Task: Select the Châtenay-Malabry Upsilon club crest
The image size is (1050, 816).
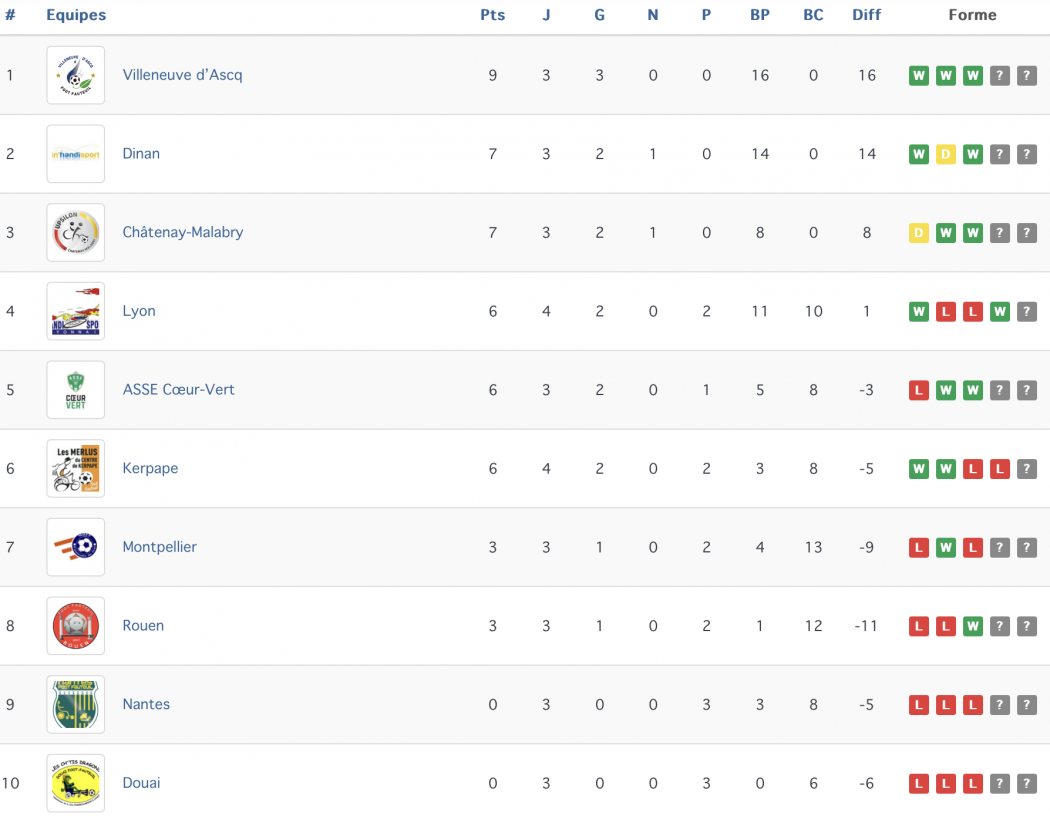Action: [76, 232]
